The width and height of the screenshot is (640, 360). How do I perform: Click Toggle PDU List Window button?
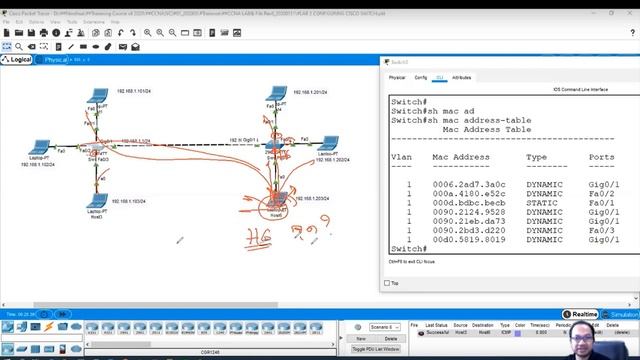(x=376, y=349)
